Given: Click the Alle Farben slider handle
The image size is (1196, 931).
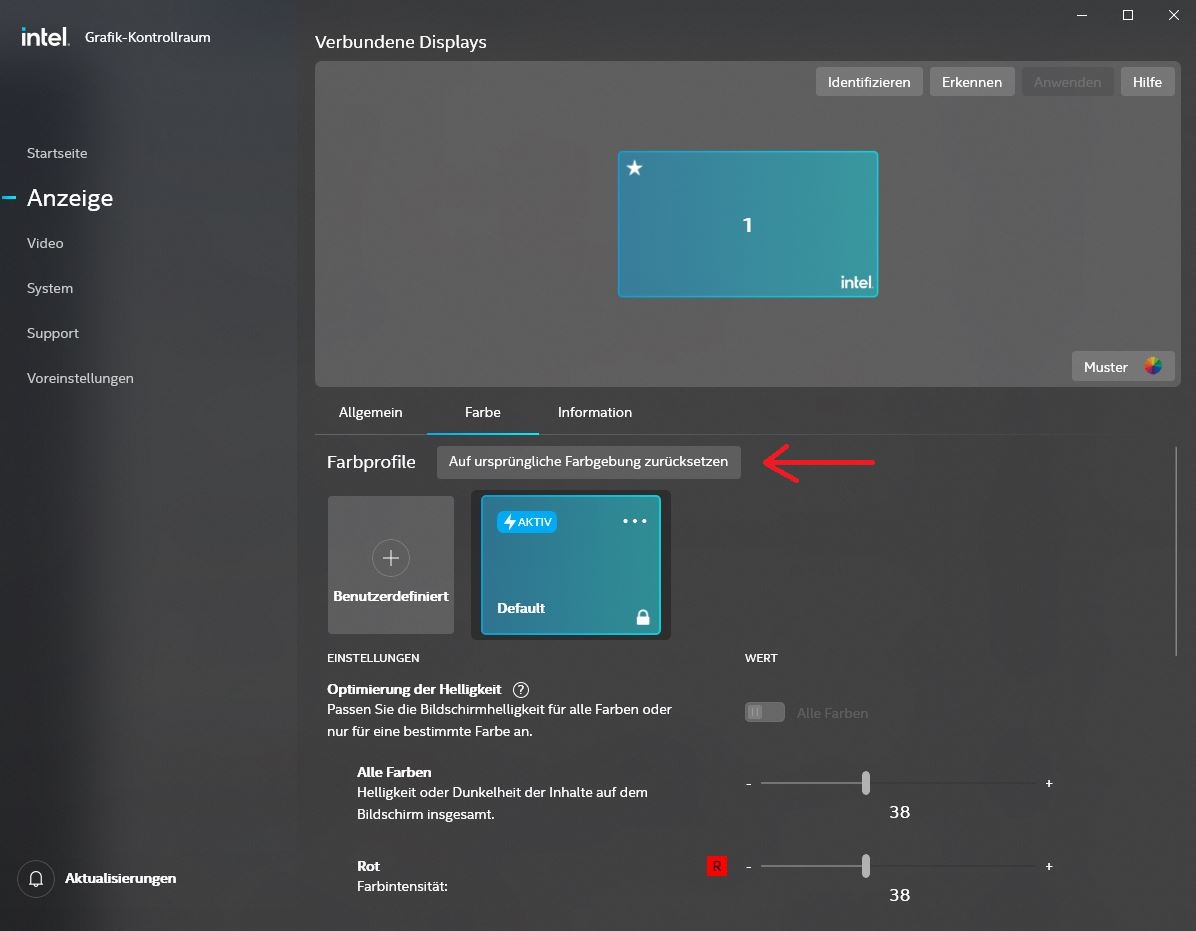Looking at the screenshot, I should [866, 783].
